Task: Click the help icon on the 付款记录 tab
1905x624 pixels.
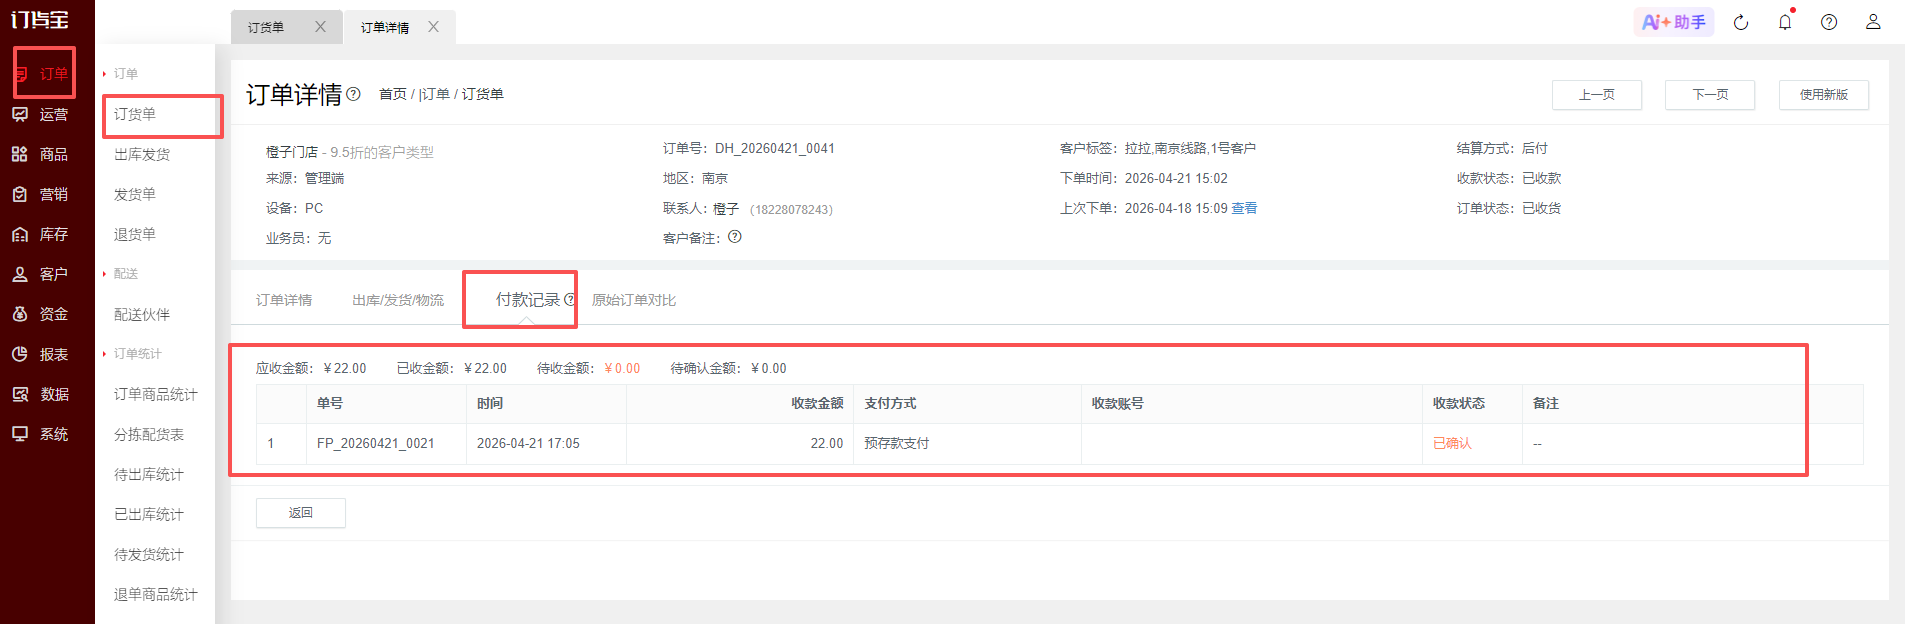Action: click(x=570, y=299)
